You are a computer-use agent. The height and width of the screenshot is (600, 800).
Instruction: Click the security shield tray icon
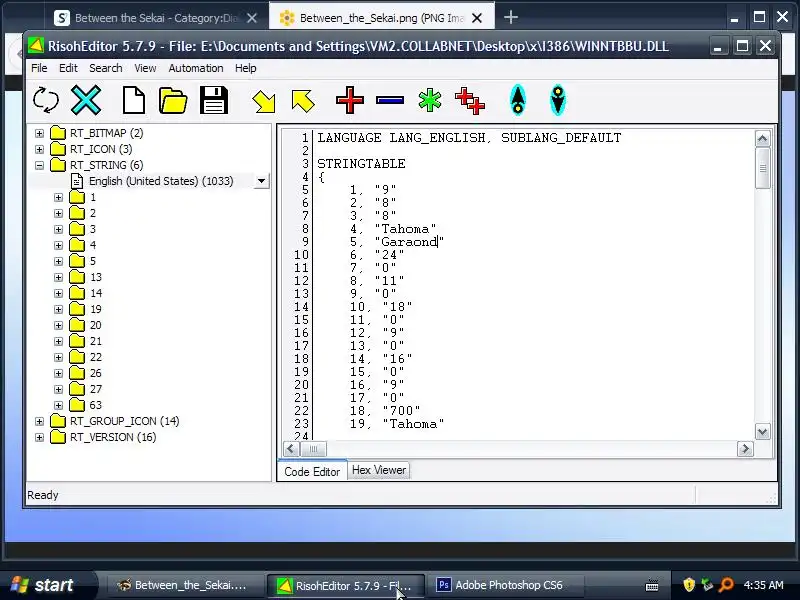click(x=689, y=585)
